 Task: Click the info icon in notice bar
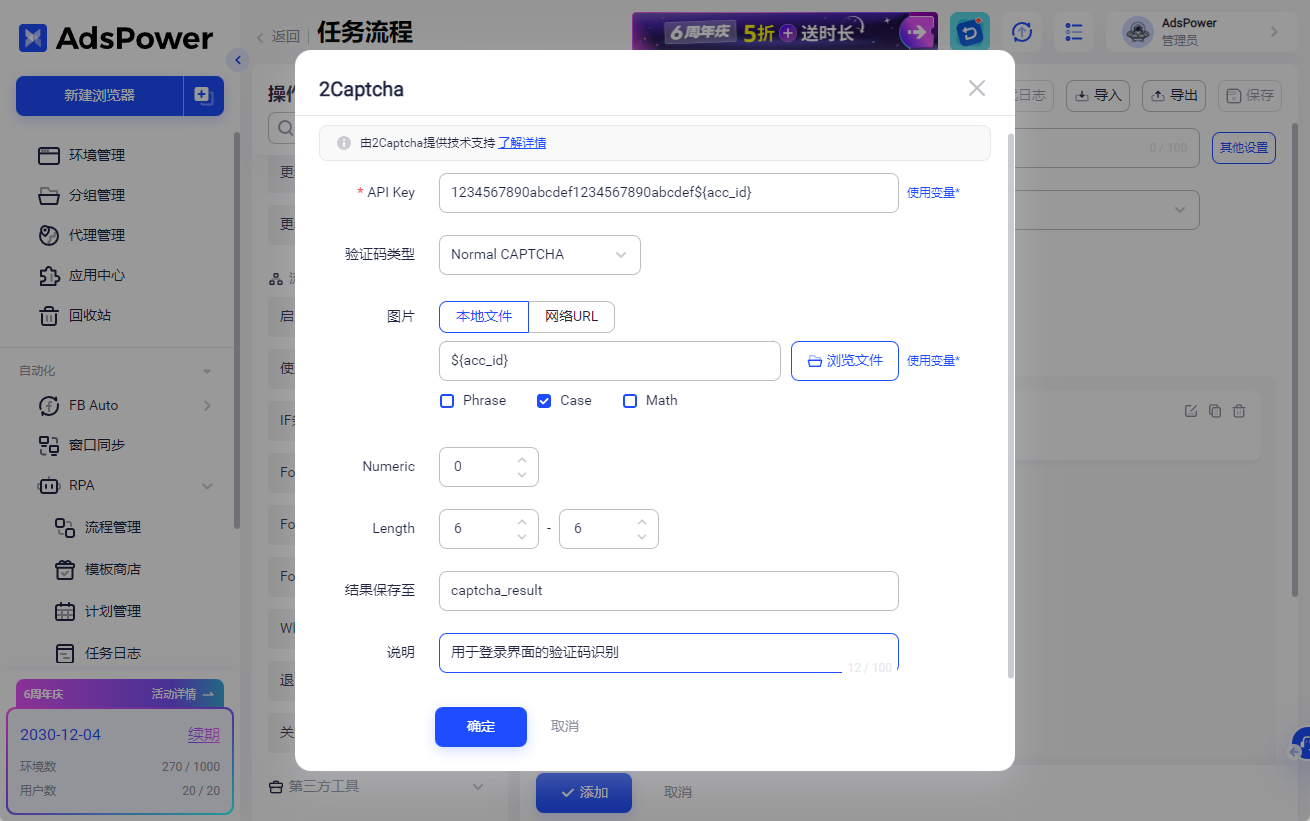pyautogui.click(x=343, y=143)
